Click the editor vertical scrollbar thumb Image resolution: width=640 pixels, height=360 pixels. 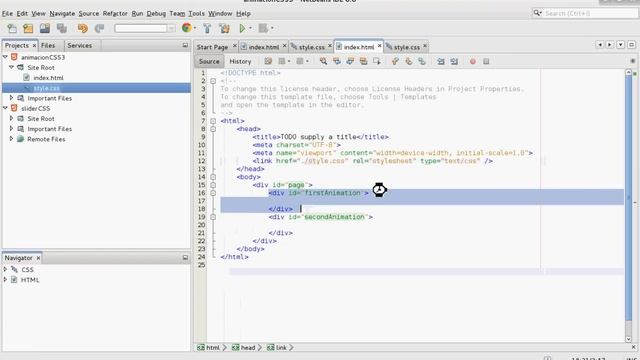[x=629, y=198]
